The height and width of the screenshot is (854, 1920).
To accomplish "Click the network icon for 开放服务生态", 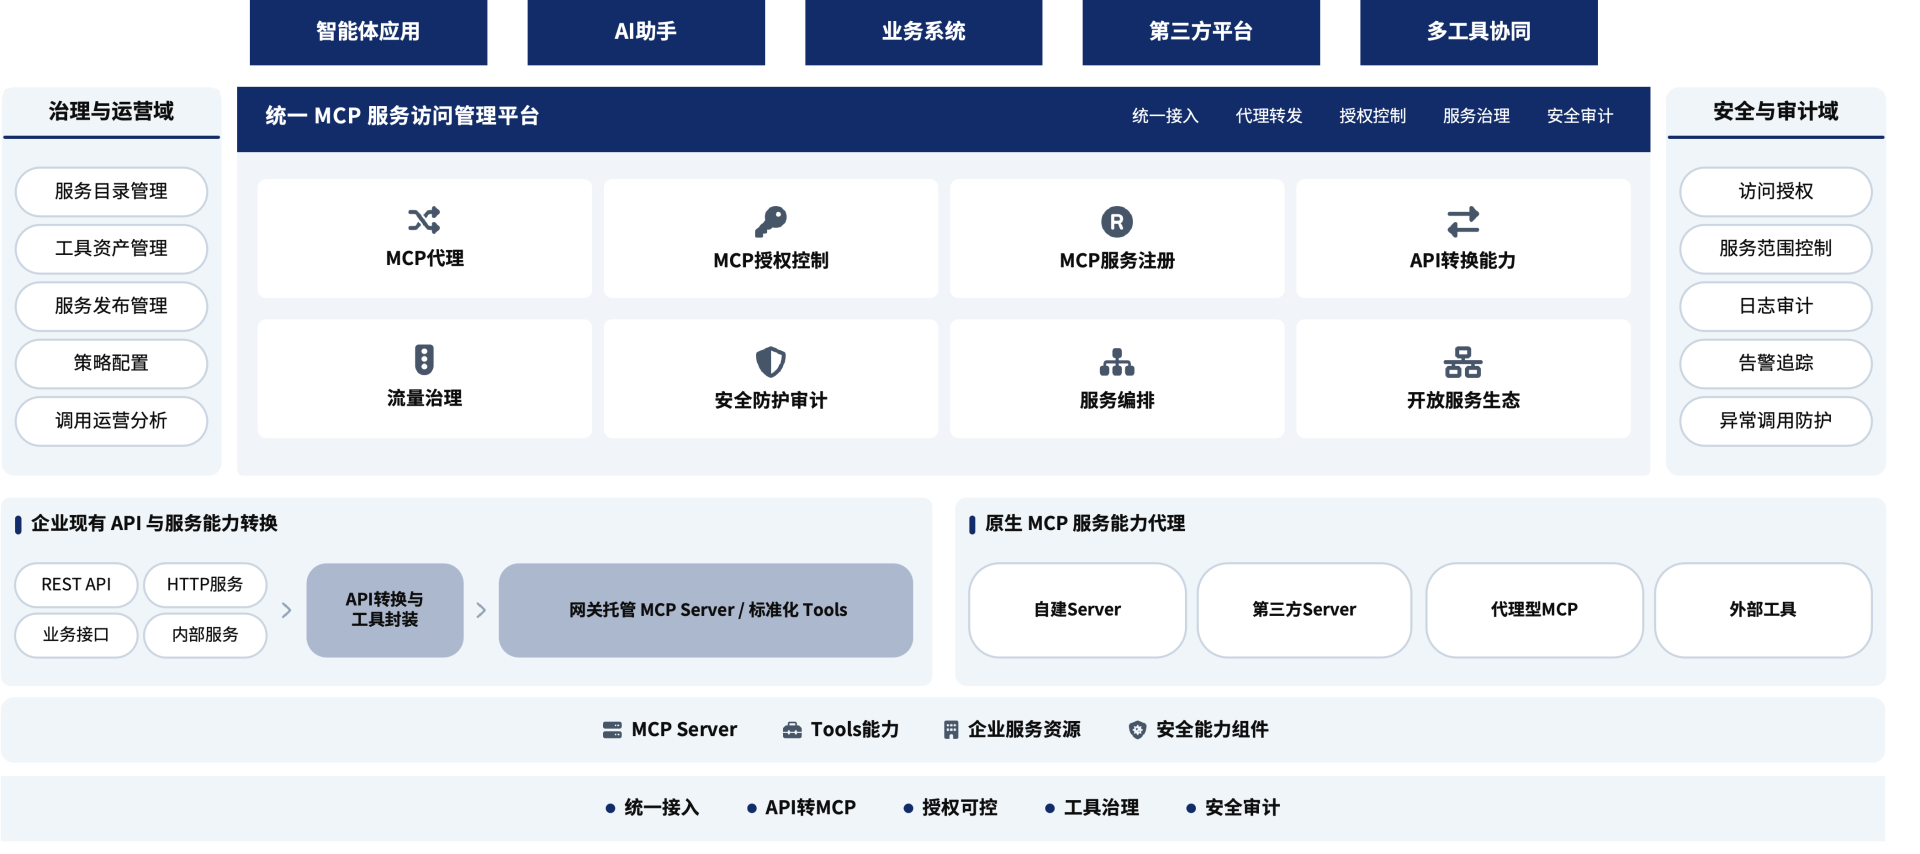I will tap(1462, 361).
